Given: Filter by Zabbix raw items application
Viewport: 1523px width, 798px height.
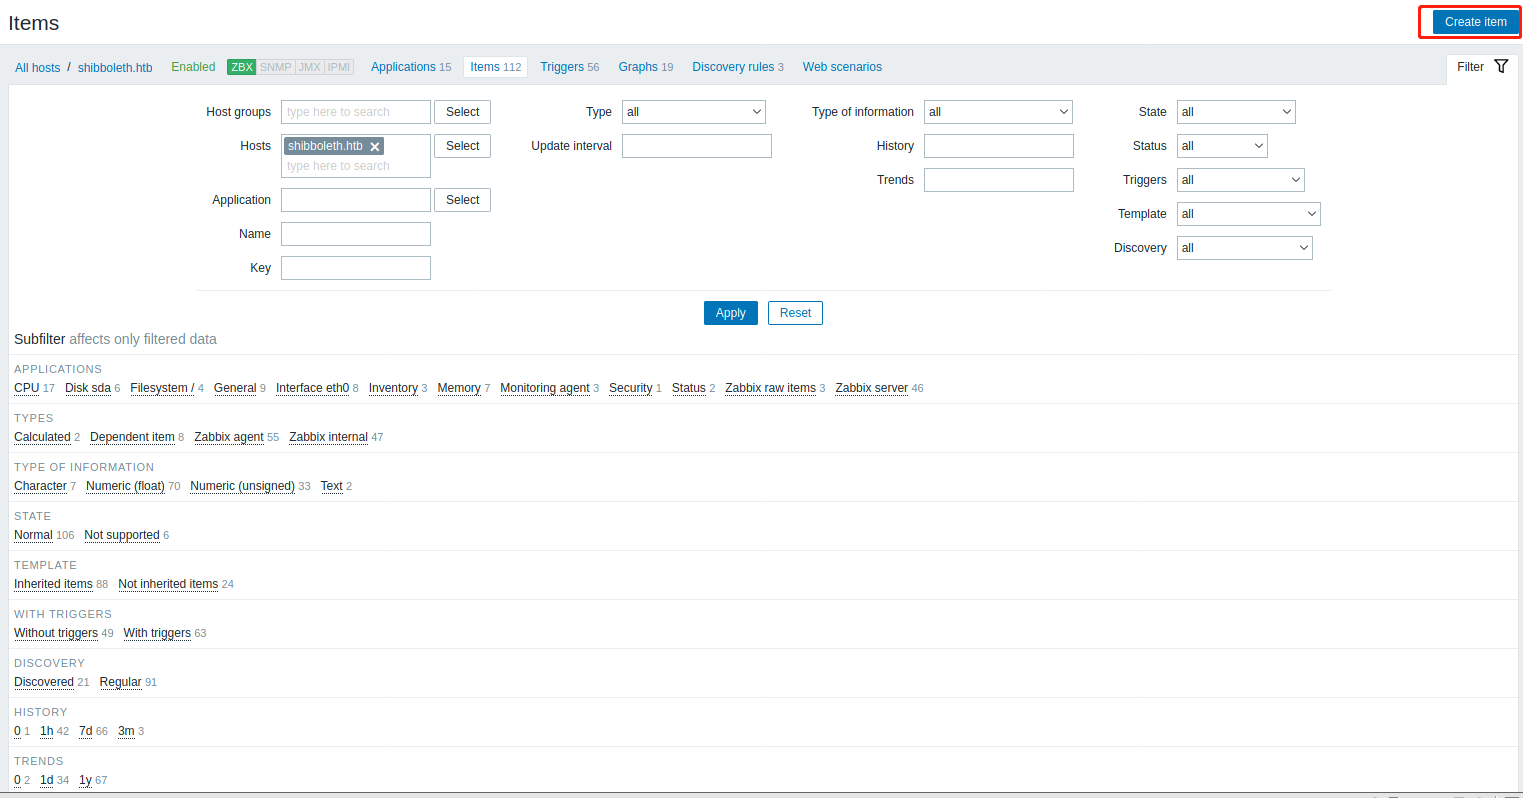Looking at the screenshot, I should point(770,388).
